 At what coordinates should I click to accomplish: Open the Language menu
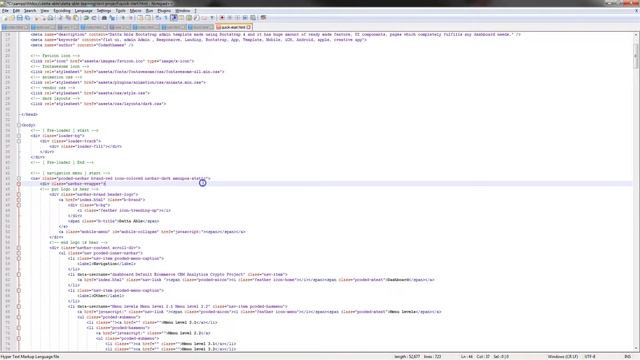click(x=83, y=11)
